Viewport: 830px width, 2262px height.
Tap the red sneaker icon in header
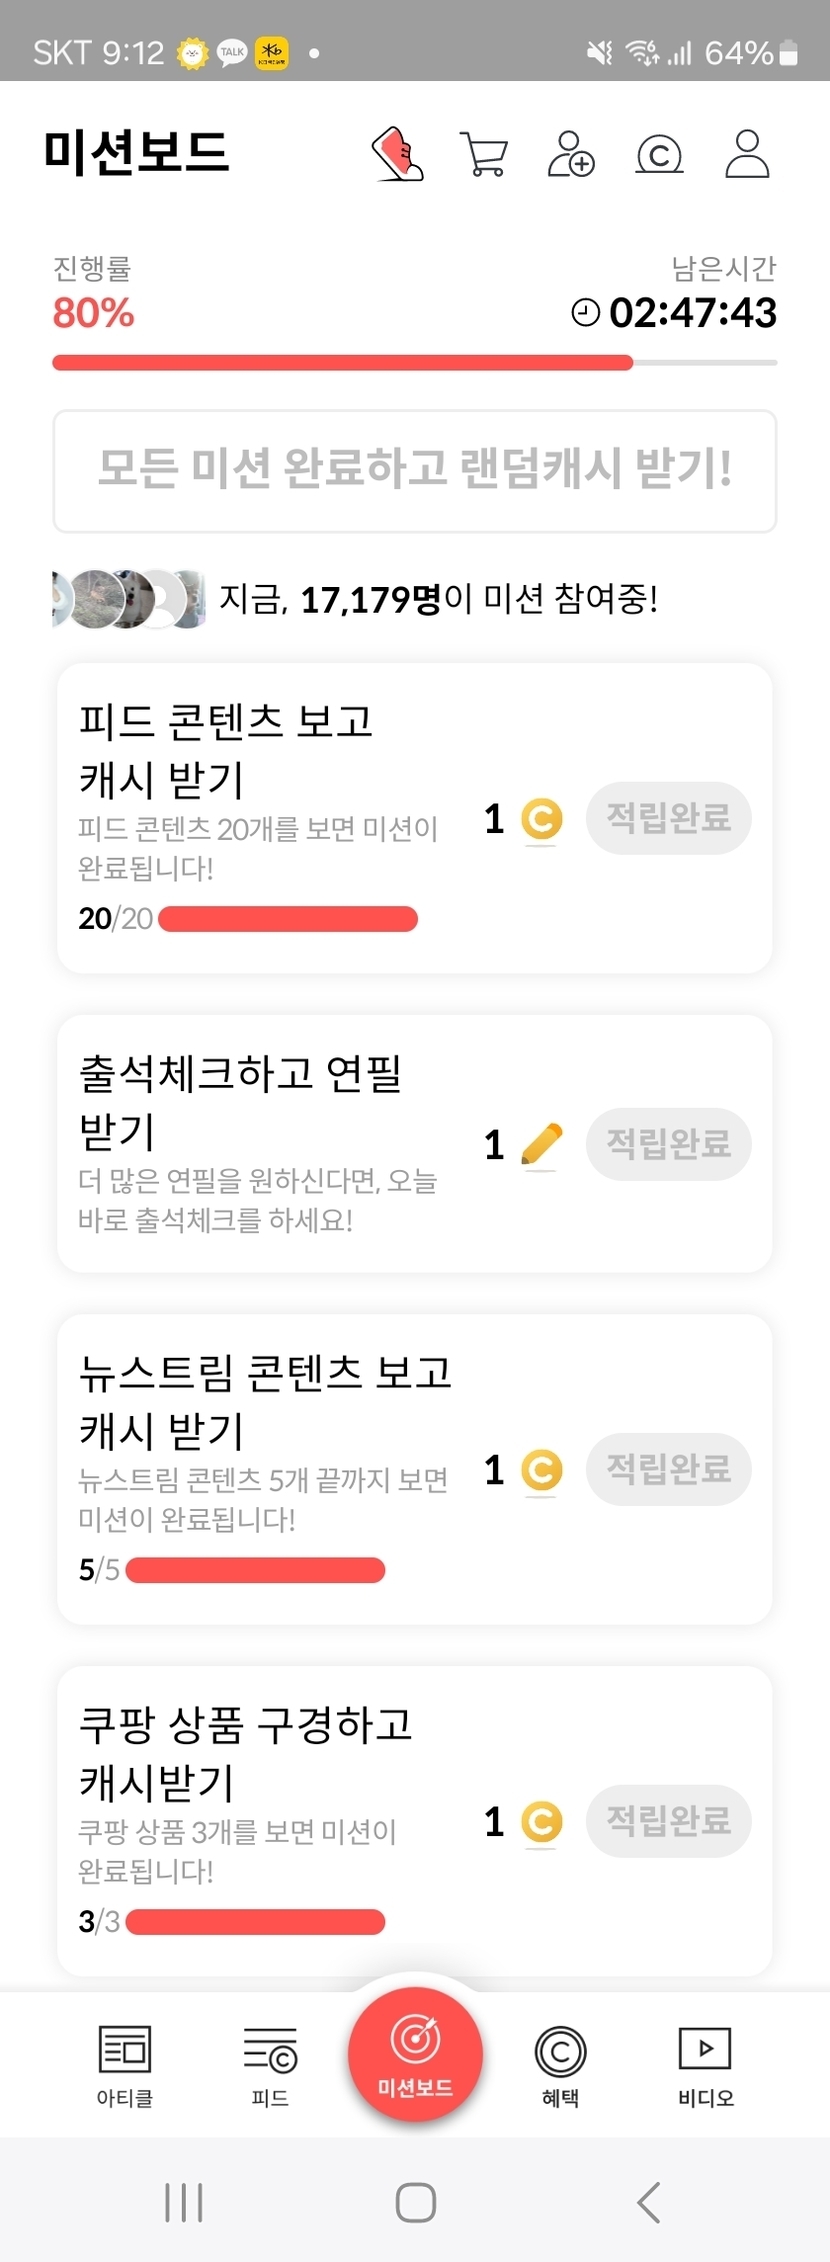pos(398,154)
